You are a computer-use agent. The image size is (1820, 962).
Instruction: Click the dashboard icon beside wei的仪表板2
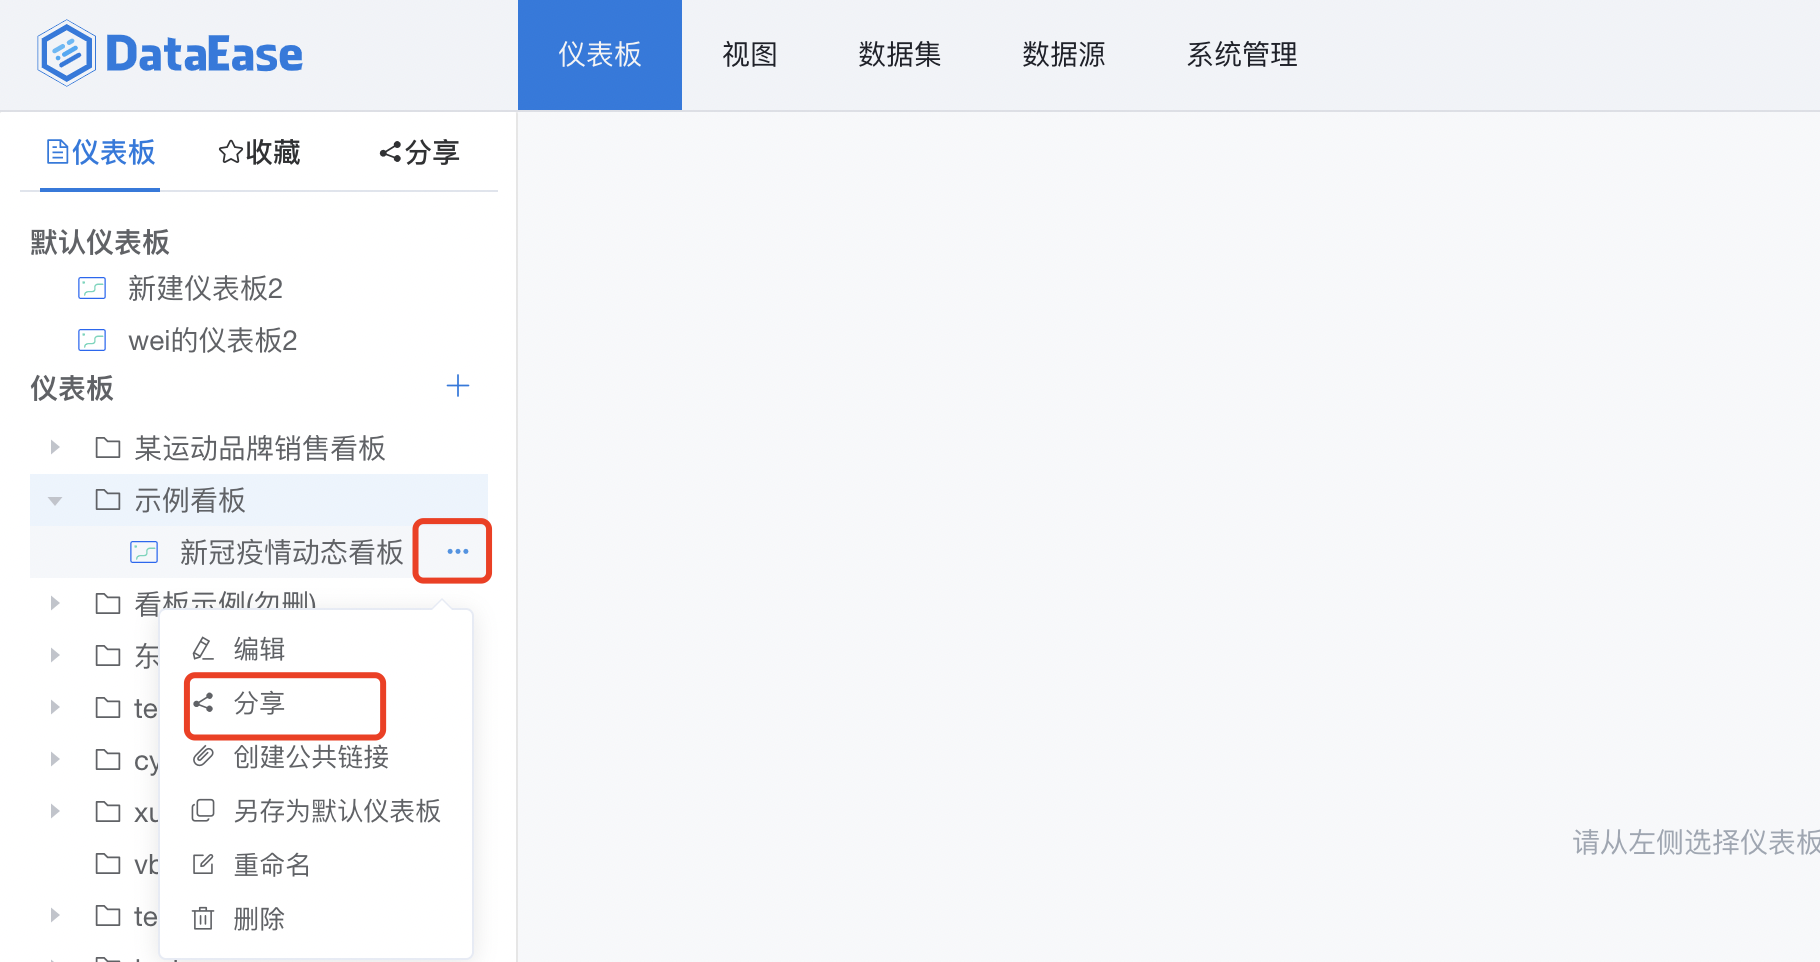click(92, 341)
